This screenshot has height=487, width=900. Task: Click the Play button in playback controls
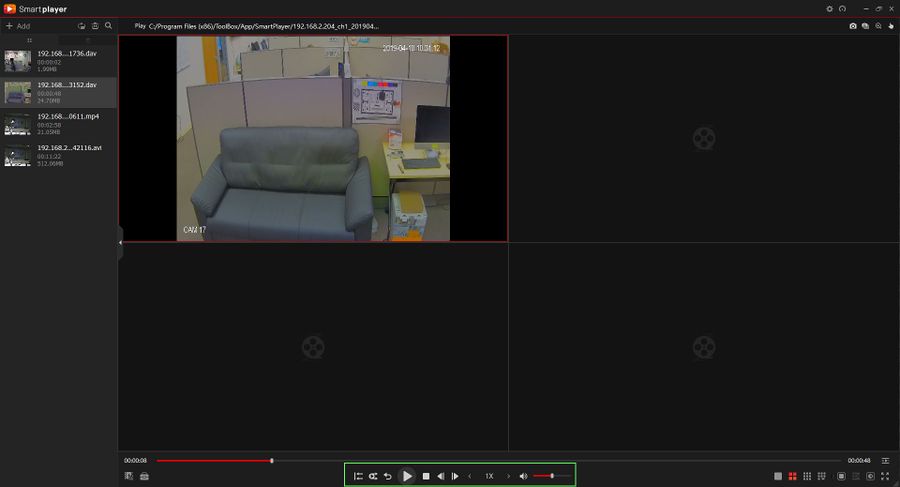407,476
